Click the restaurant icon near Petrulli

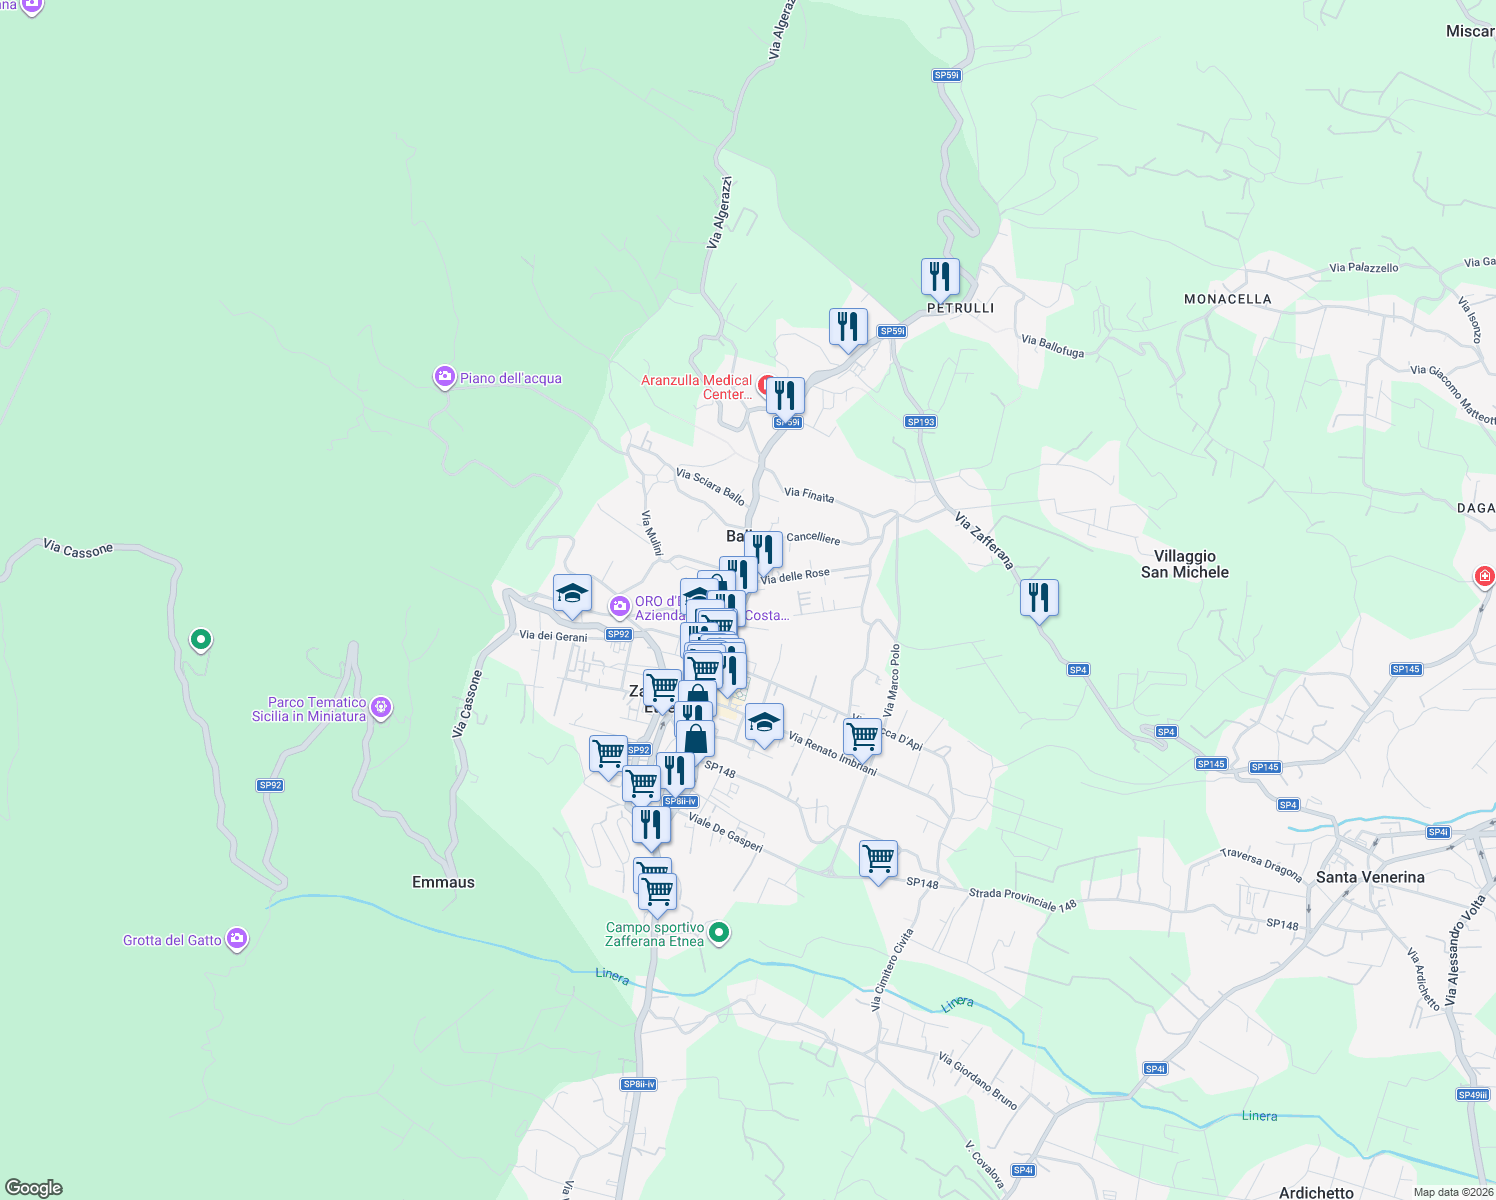click(x=938, y=275)
